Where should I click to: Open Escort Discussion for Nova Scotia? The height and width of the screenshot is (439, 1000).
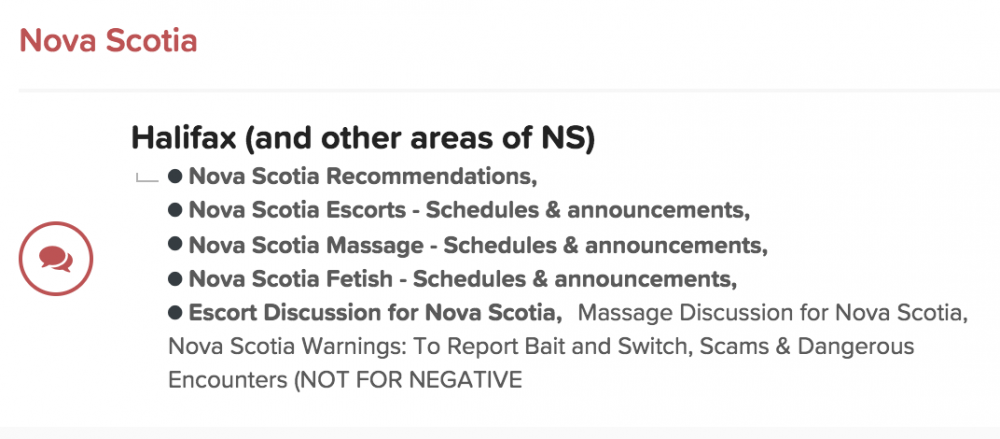click(372, 313)
